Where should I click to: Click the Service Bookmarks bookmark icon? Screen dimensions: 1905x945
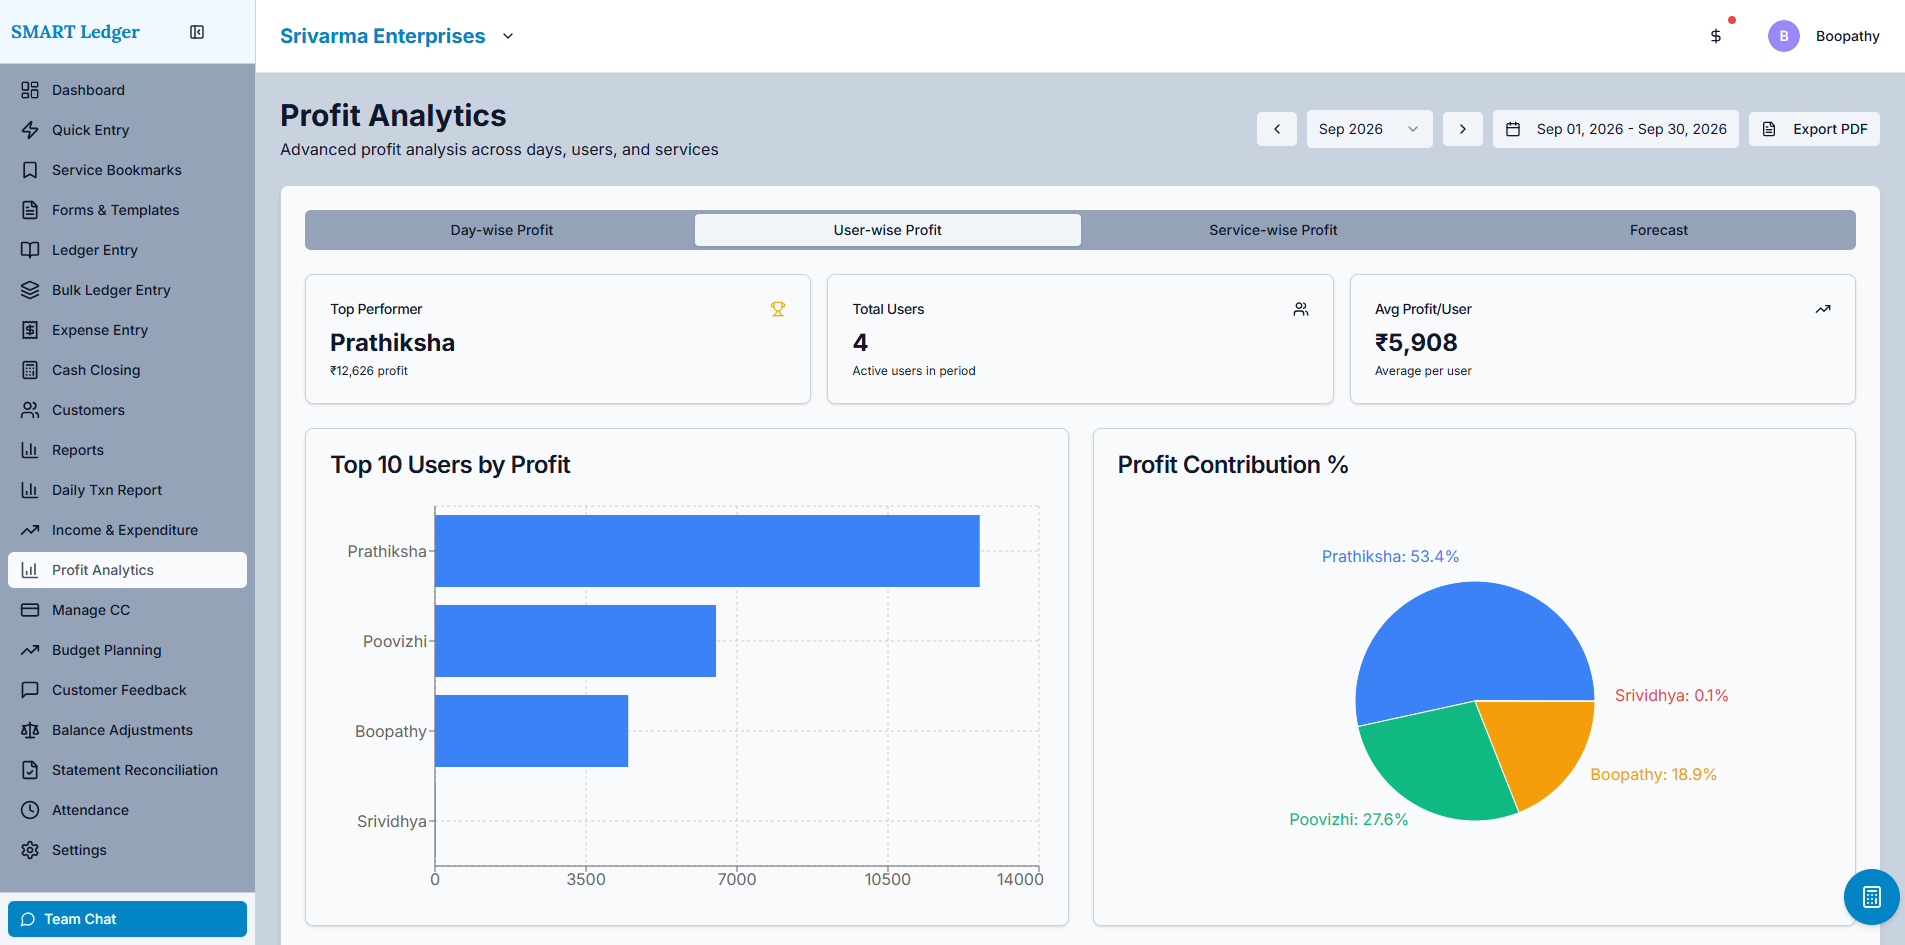coord(30,170)
